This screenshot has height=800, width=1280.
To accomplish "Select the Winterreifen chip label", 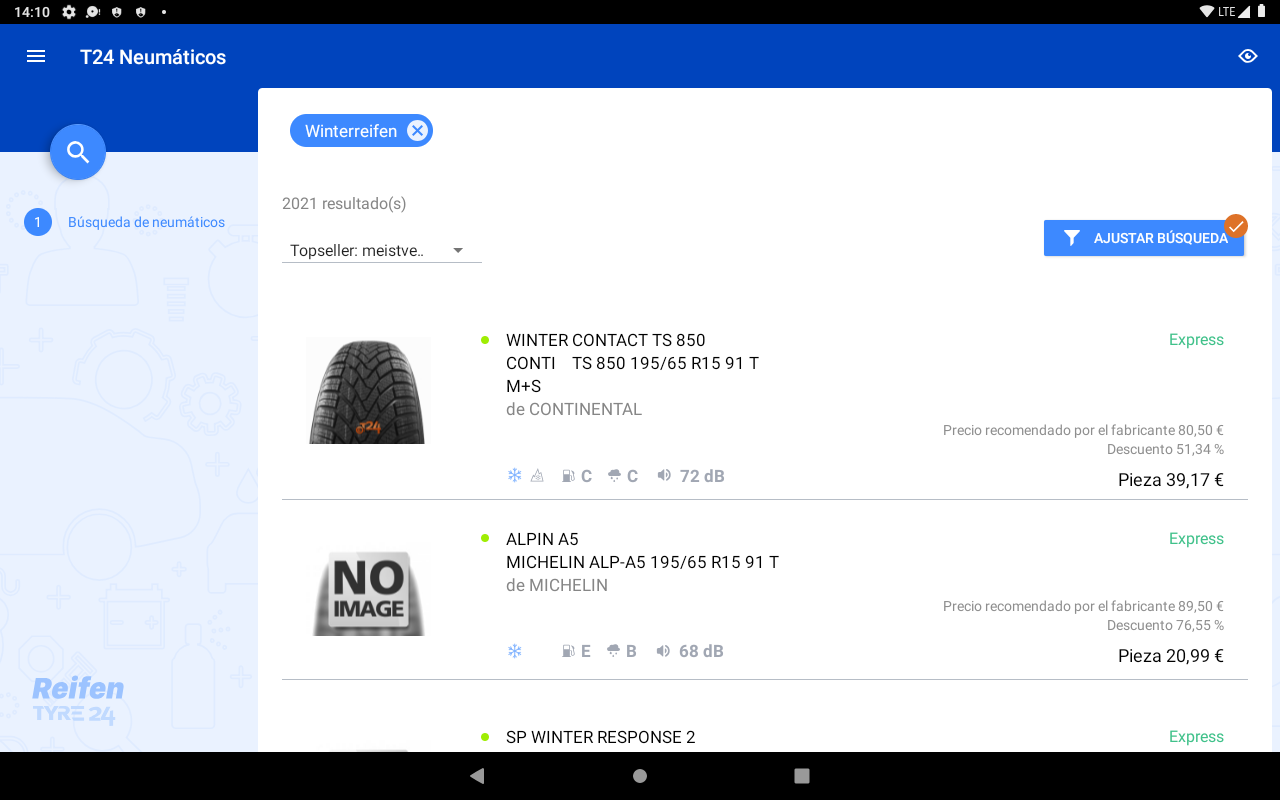I will [351, 131].
